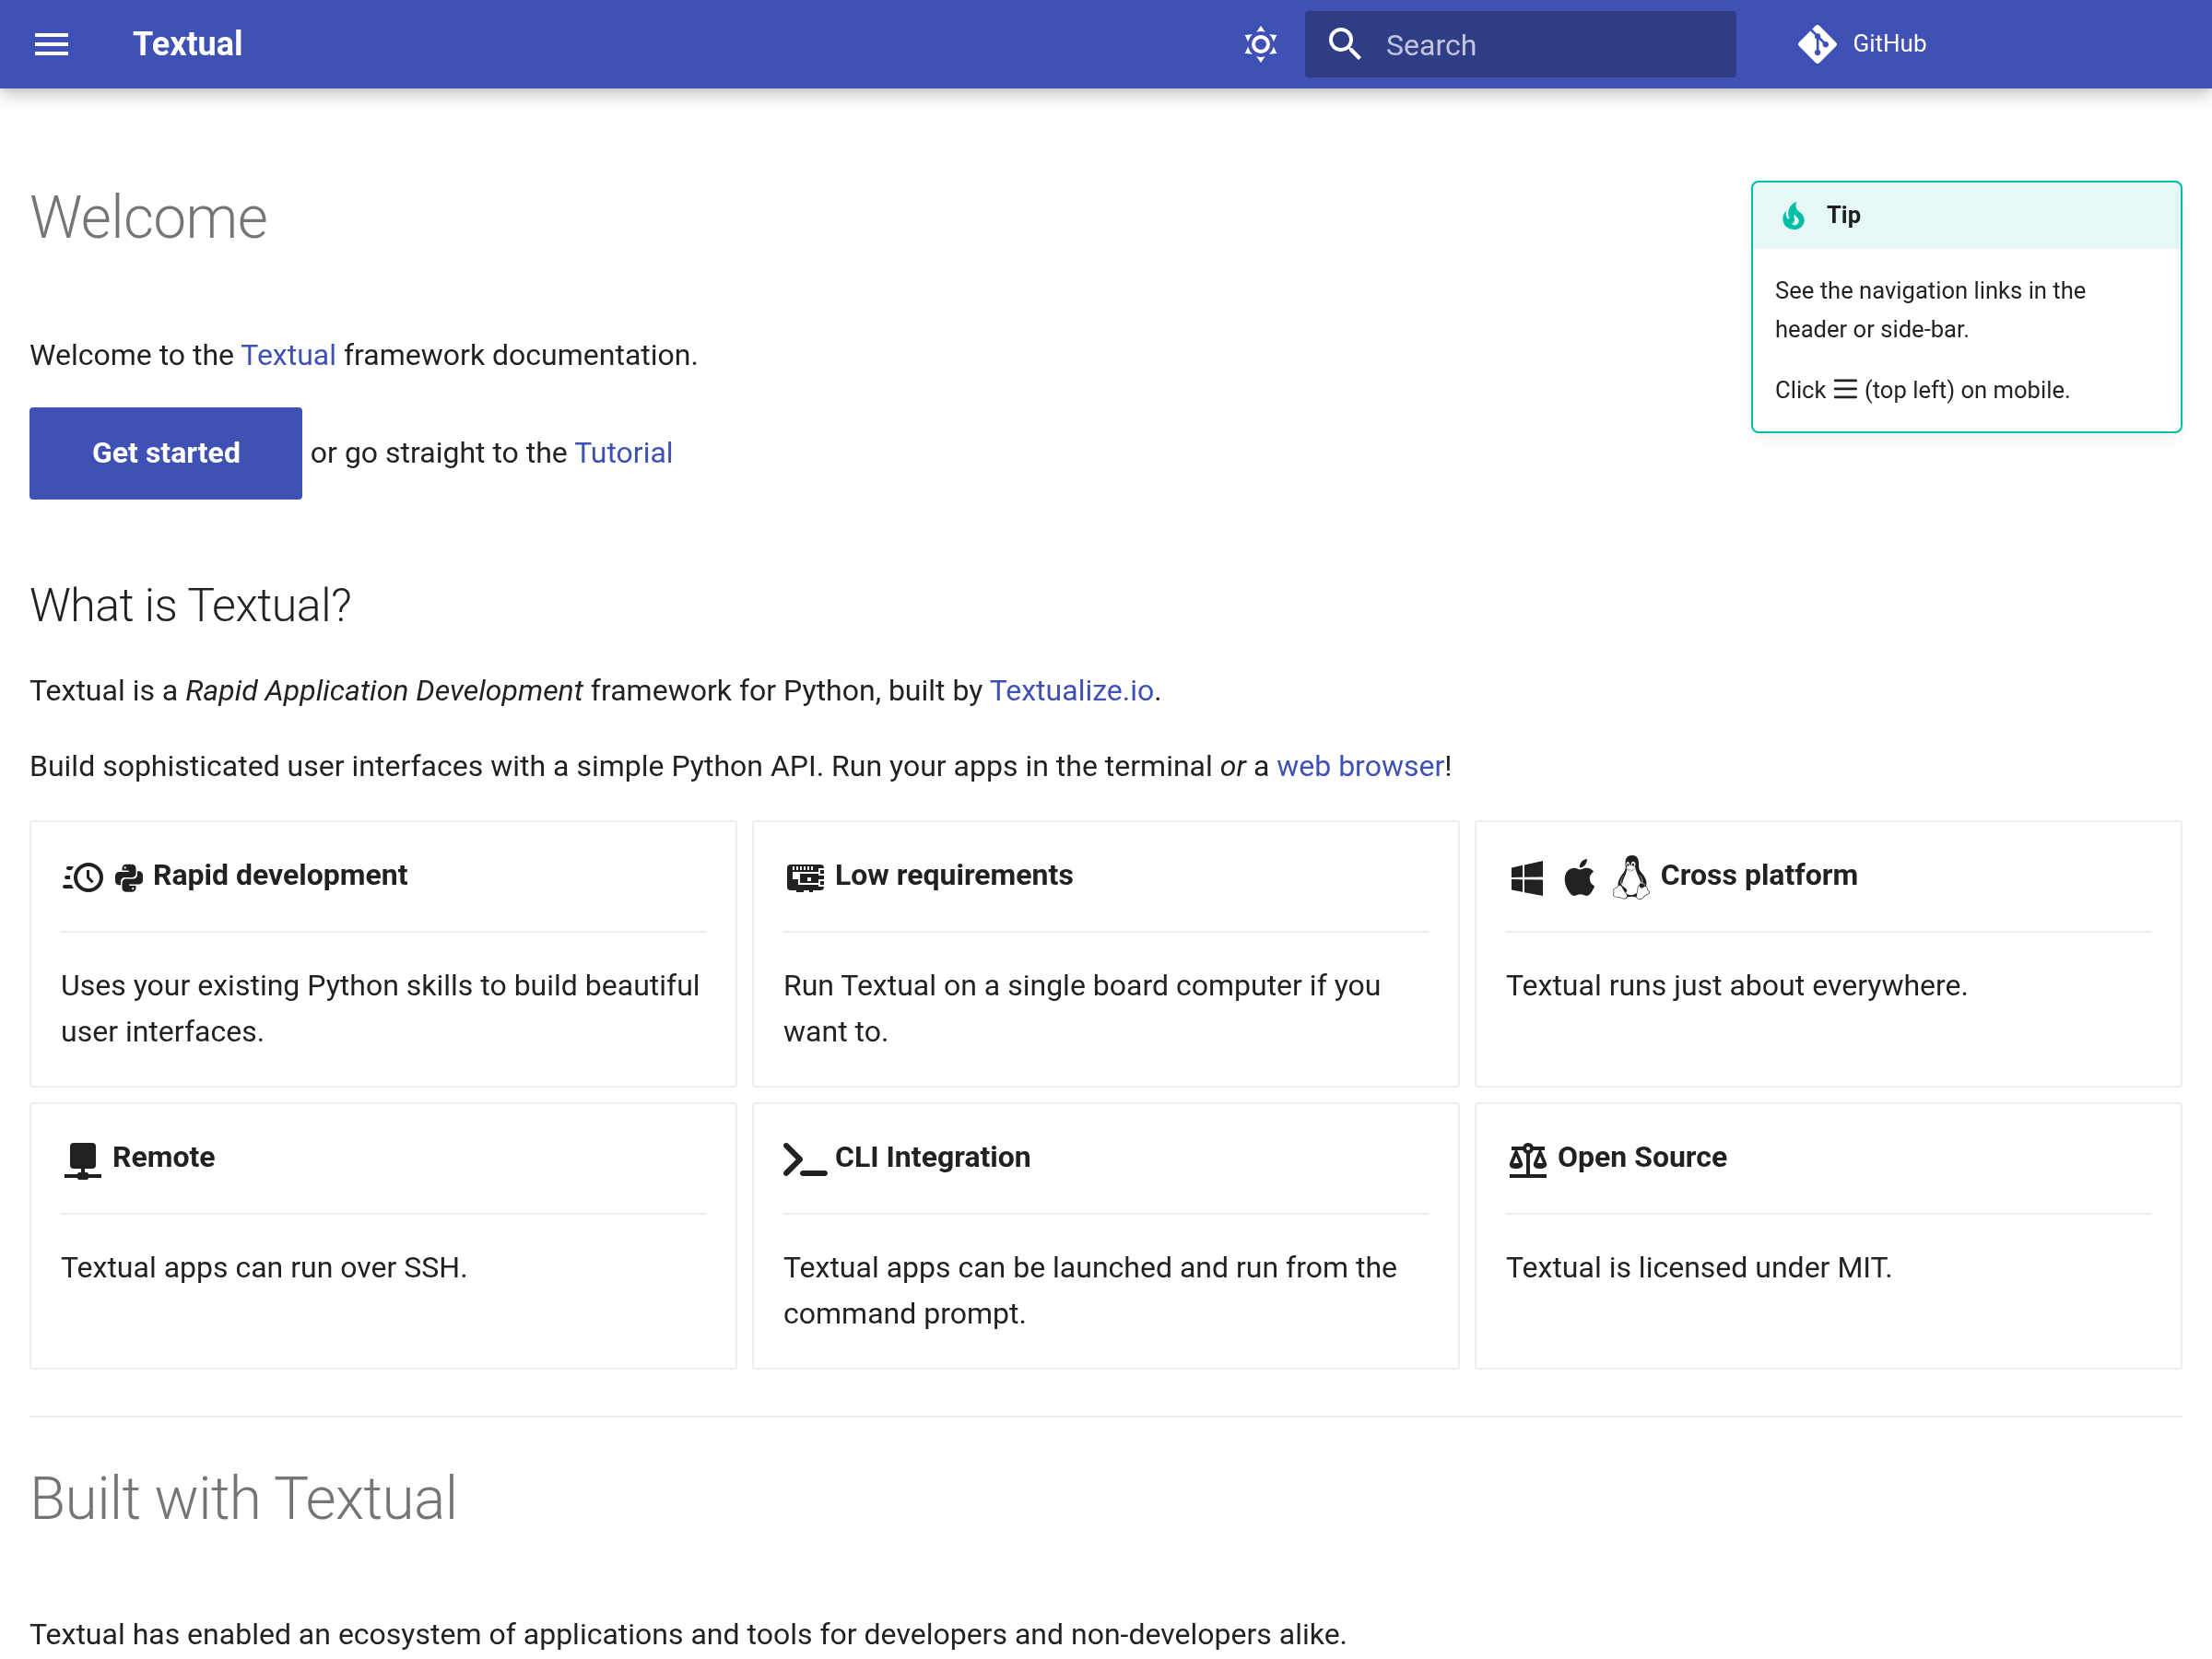
Task: Click the 'Tip' admonition title
Action: pyautogui.click(x=1843, y=215)
